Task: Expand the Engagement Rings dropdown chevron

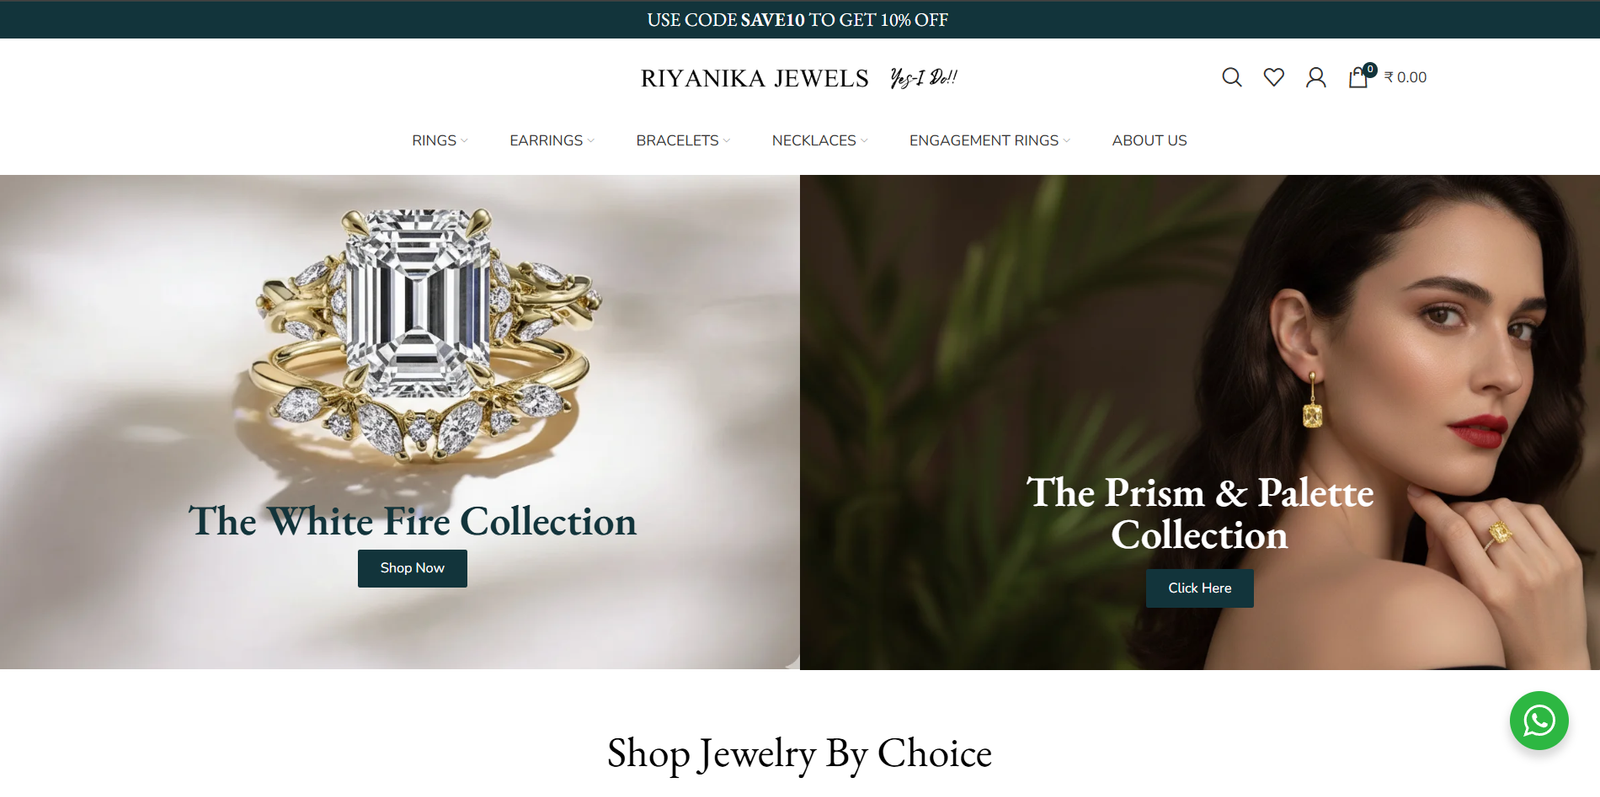Action: pos(1067,141)
